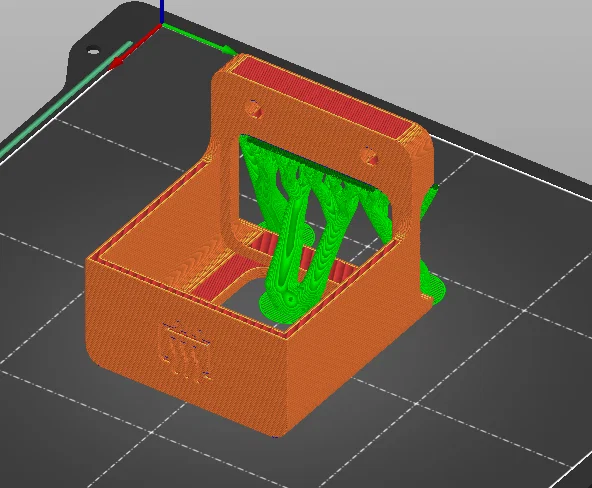The width and height of the screenshot is (592, 488).
Task: Click the bed corner mounting hole
Action: 93,51
